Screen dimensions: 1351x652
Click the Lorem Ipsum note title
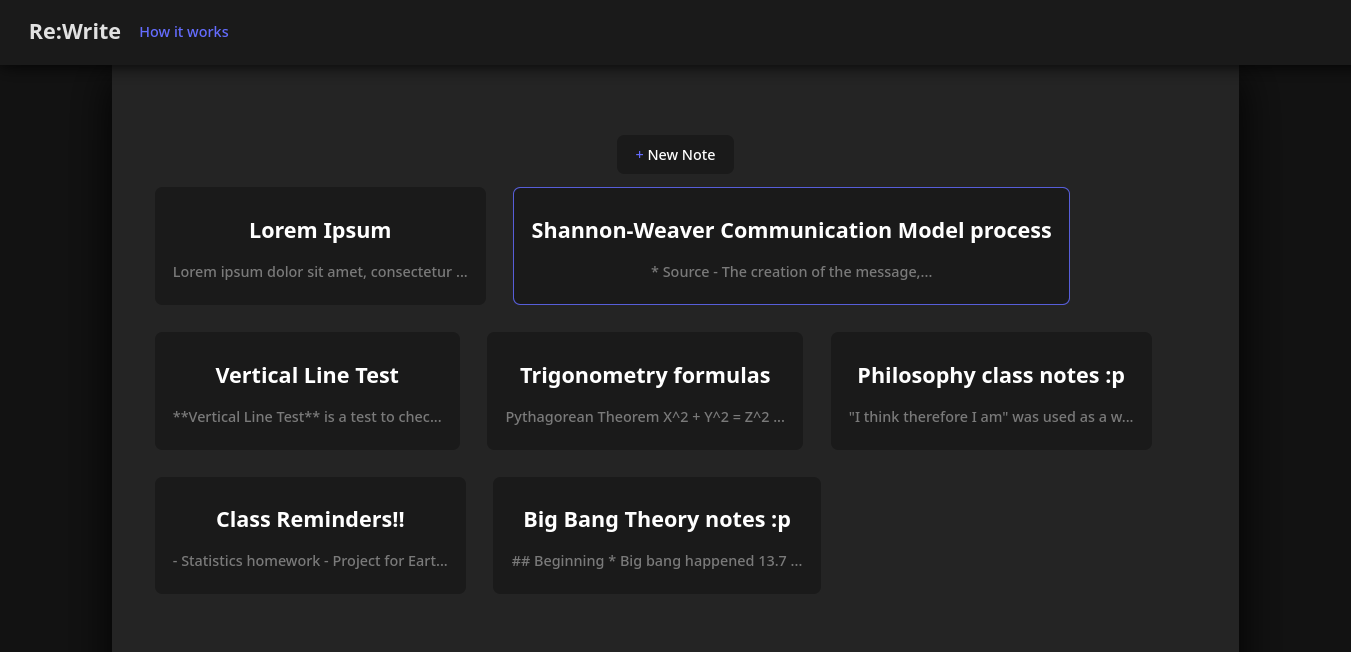pyautogui.click(x=320, y=230)
